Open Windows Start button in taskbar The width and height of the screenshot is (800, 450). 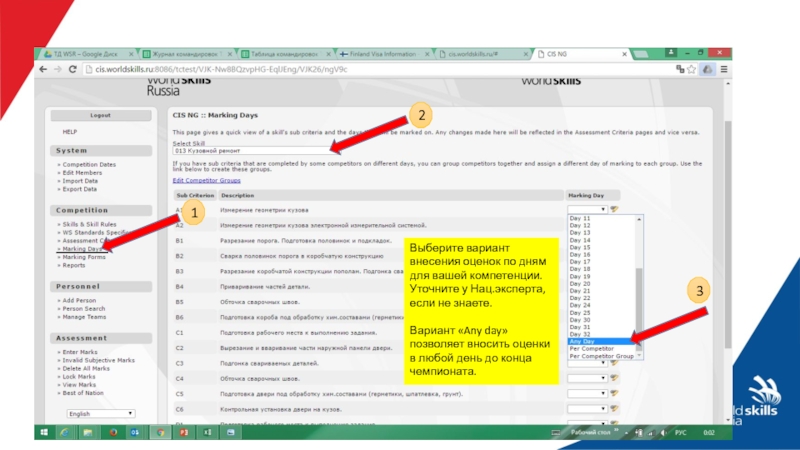[x=45, y=431]
